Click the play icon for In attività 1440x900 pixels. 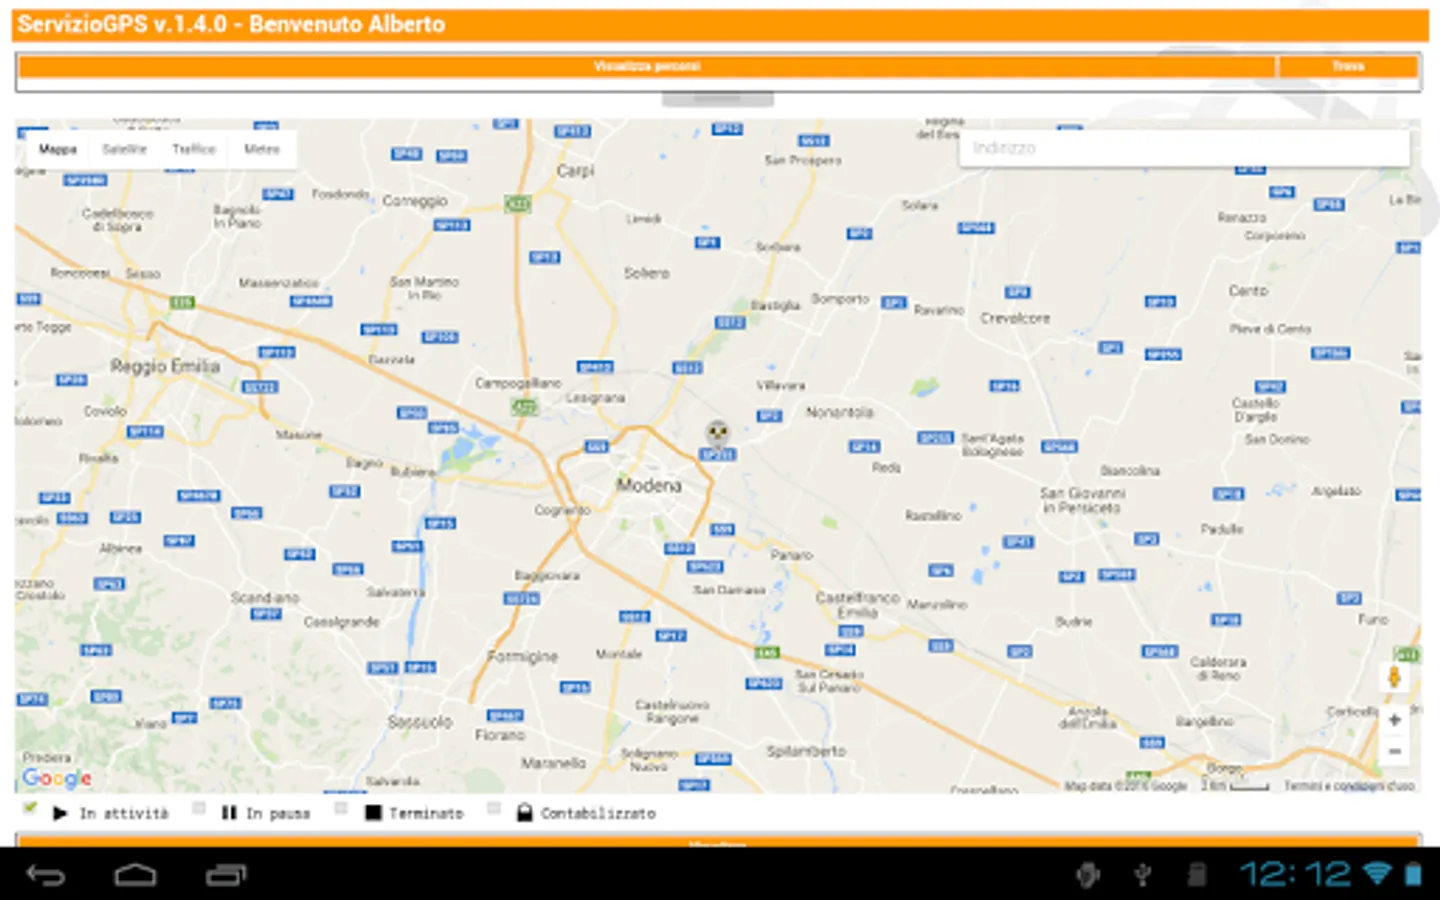click(x=60, y=813)
